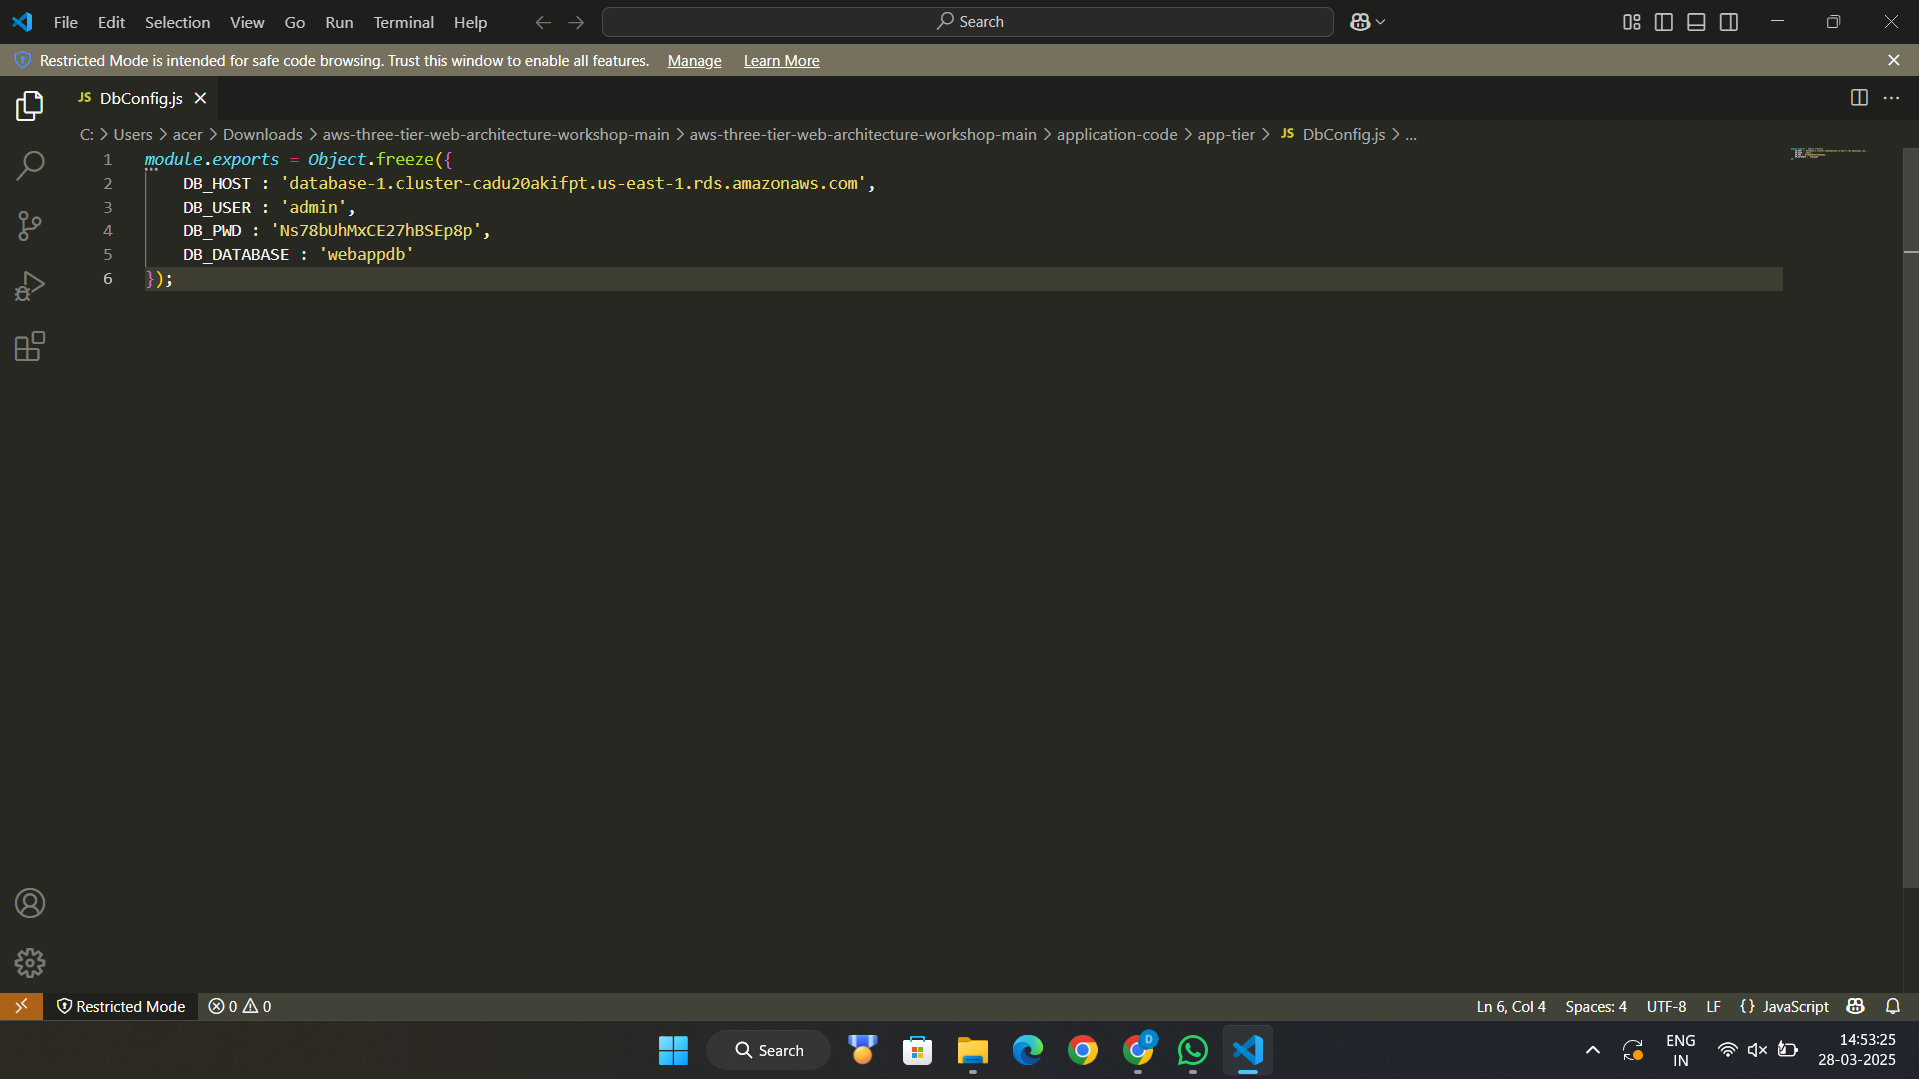Screen dimensions: 1919x1079
Task: Click the taskbar Search box
Action: (x=768, y=1050)
